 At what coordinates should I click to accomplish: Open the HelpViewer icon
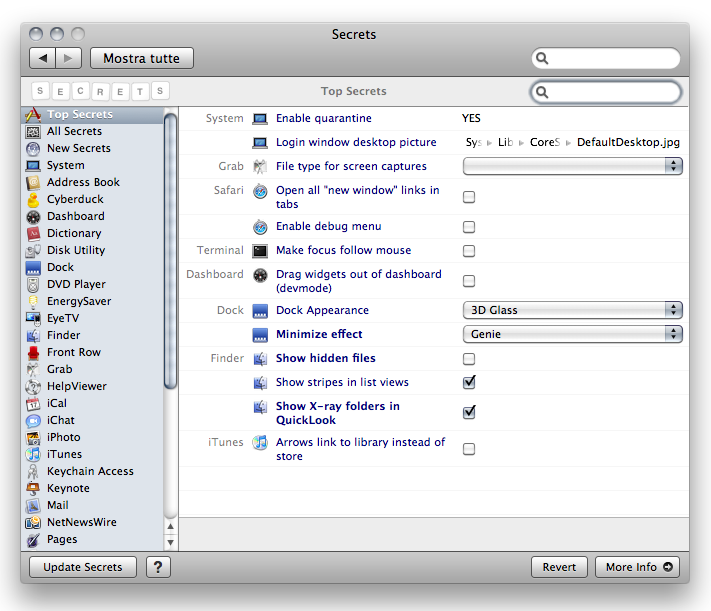tap(33, 386)
